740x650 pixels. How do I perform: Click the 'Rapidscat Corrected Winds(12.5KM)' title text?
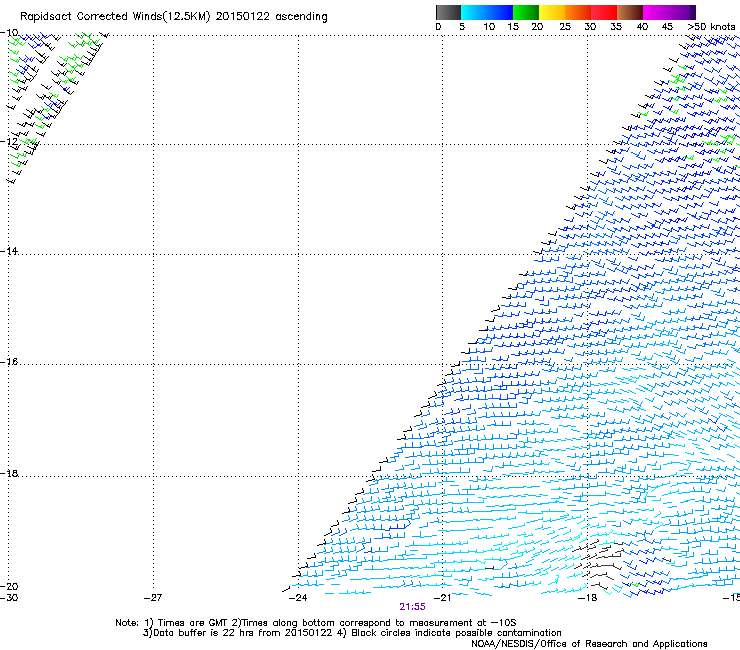115,17
